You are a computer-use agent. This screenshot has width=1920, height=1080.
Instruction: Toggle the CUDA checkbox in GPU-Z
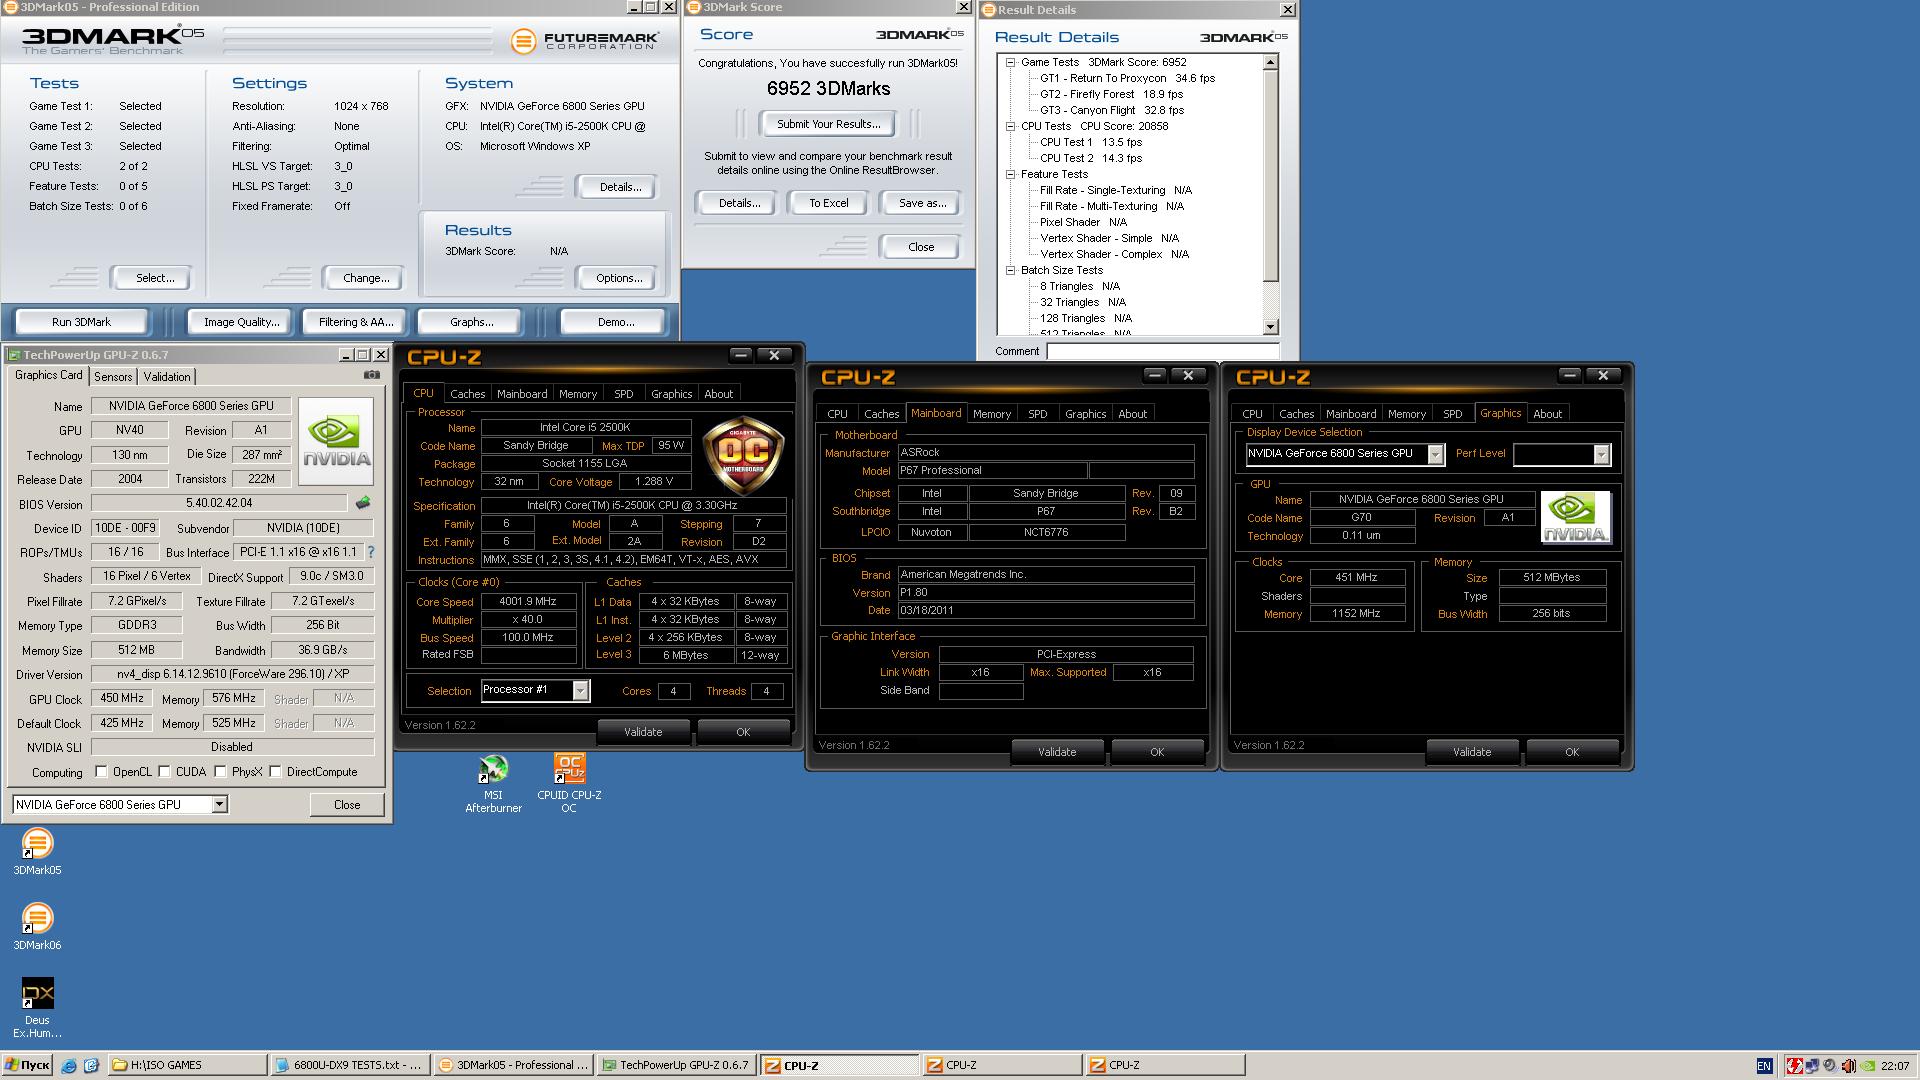pos(164,772)
